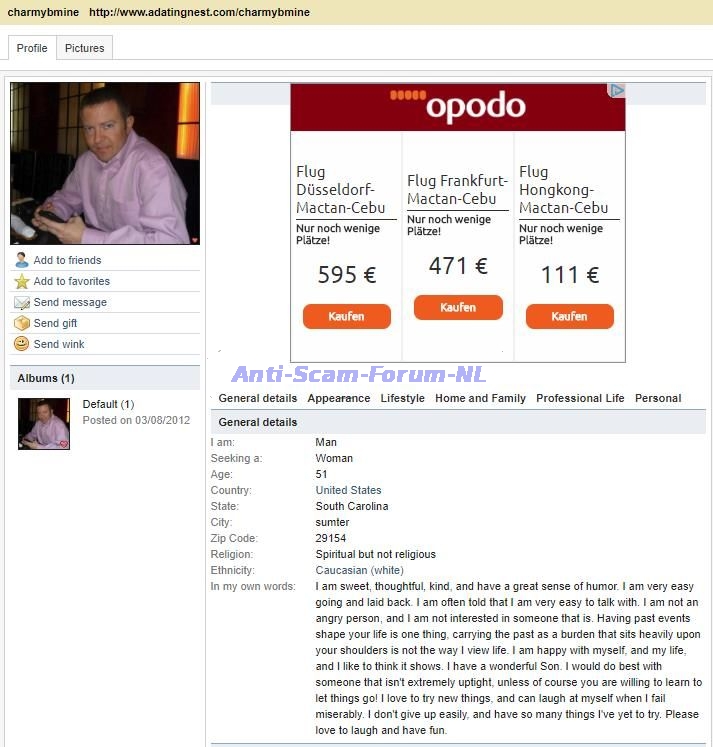
Task: Click Kaufen under 471 € flight
Action: [x=458, y=307]
